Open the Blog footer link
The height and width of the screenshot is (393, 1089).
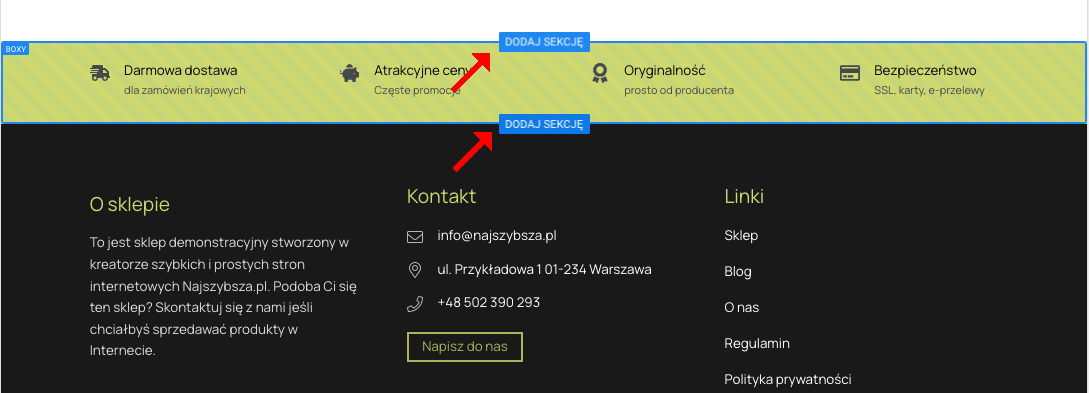click(738, 271)
